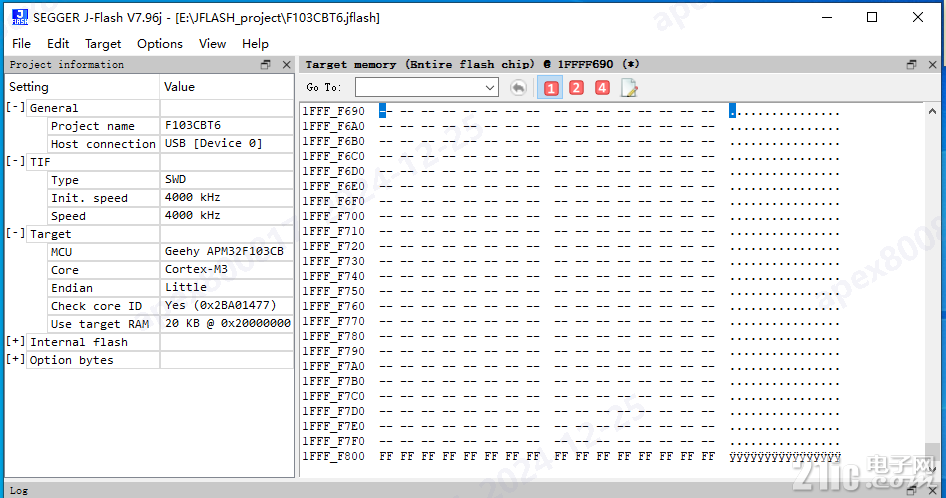Select the Endian value Little
The image size is (946, 498).
click(x=186, y=287)
